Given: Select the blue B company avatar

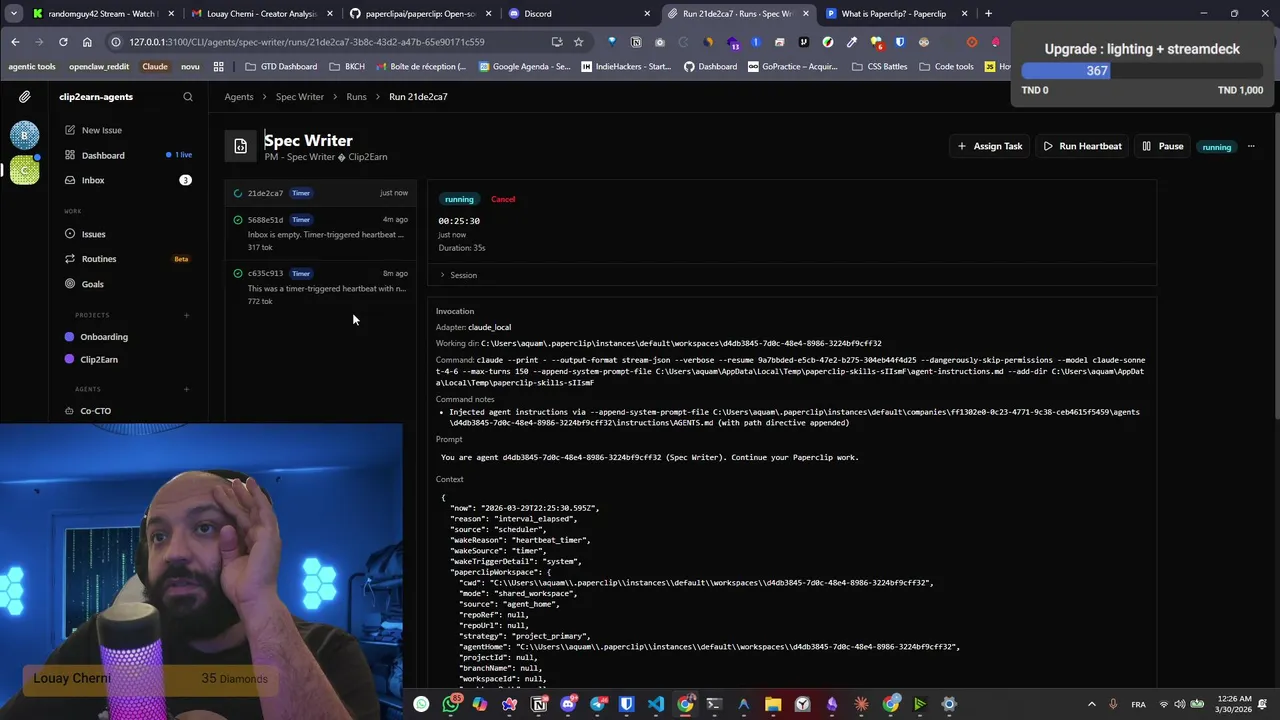Looking at the screenshot, I should point(25,135).
